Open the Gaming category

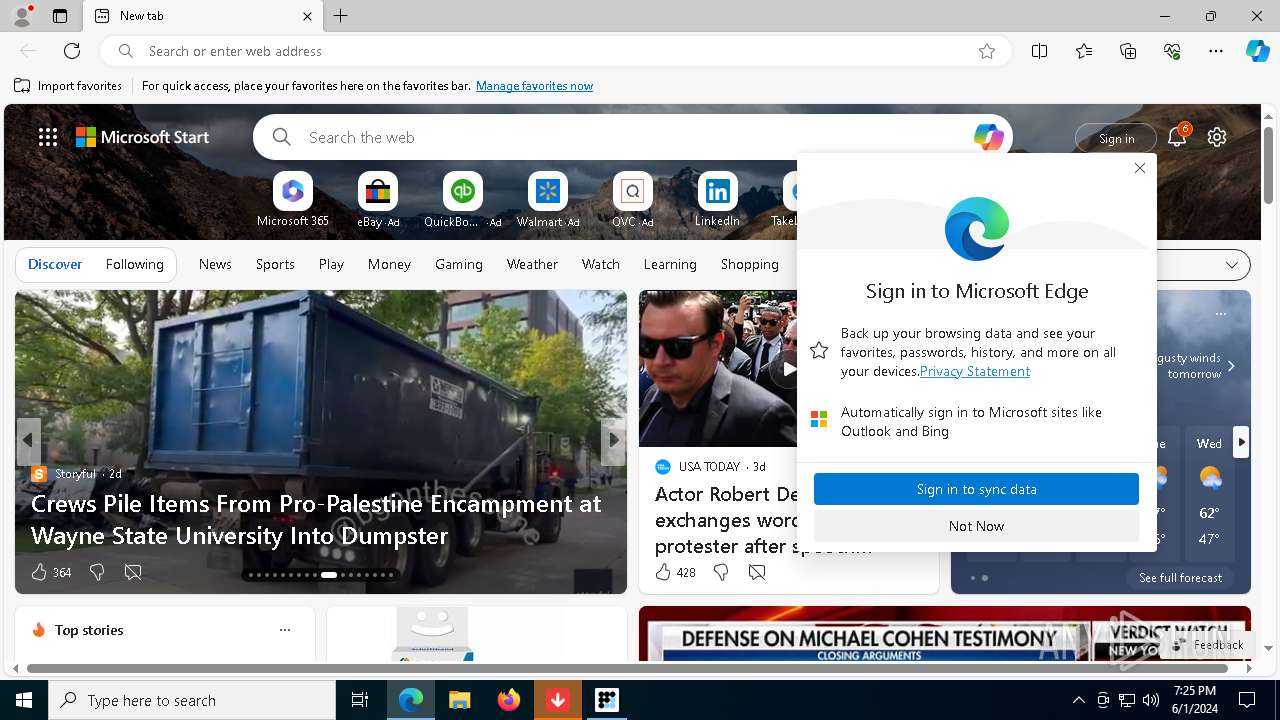[459, 264]
